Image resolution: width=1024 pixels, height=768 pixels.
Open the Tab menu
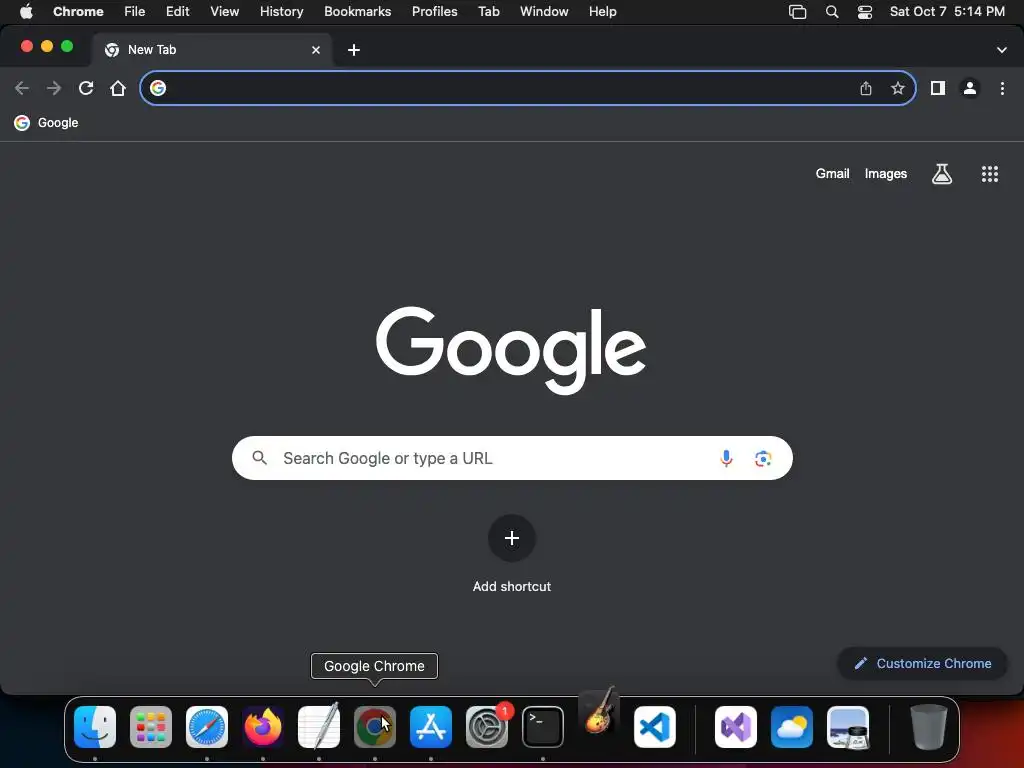[489, 12]
